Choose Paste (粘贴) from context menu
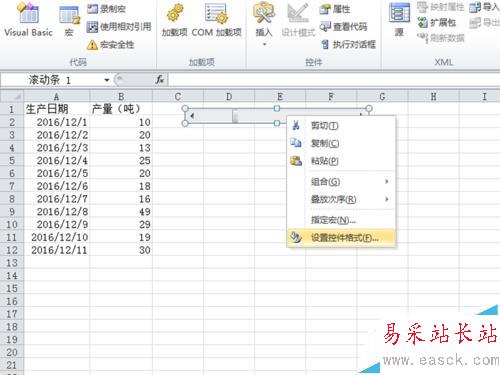This screenshot has height=375, width=500. pyautogui.click(x=341, y=161)
